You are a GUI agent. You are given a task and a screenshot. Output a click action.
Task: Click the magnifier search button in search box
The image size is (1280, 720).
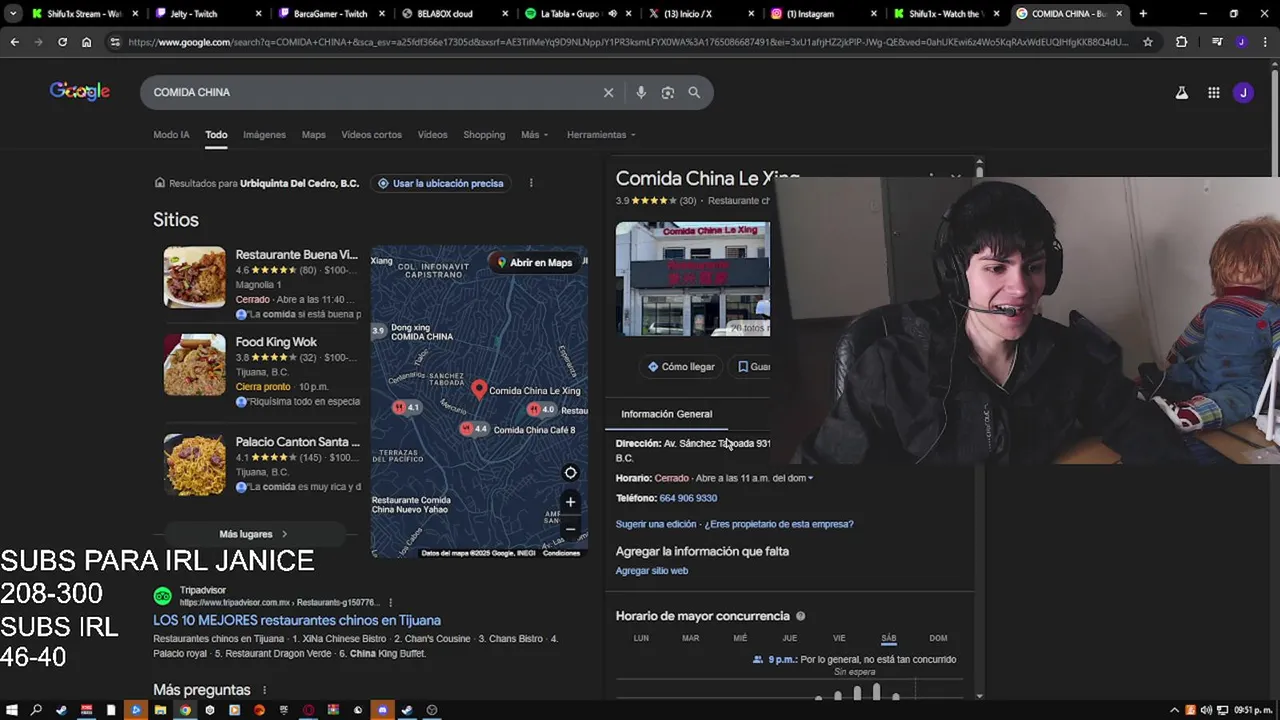[x=694, y=92]
